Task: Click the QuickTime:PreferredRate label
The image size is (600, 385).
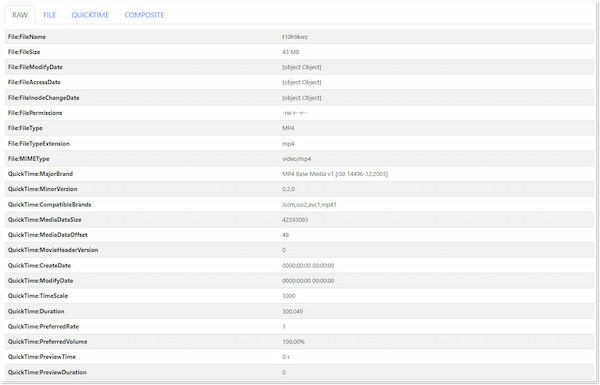Action: point(44,326)
